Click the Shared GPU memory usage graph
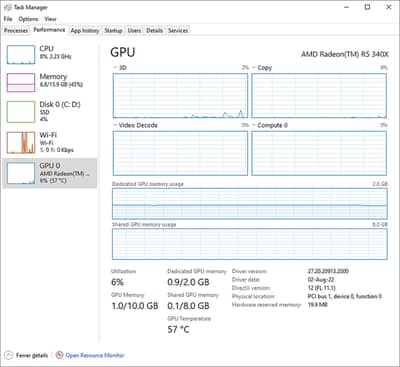The width and height of the screenshot is (400, 367). pos(250,244)
